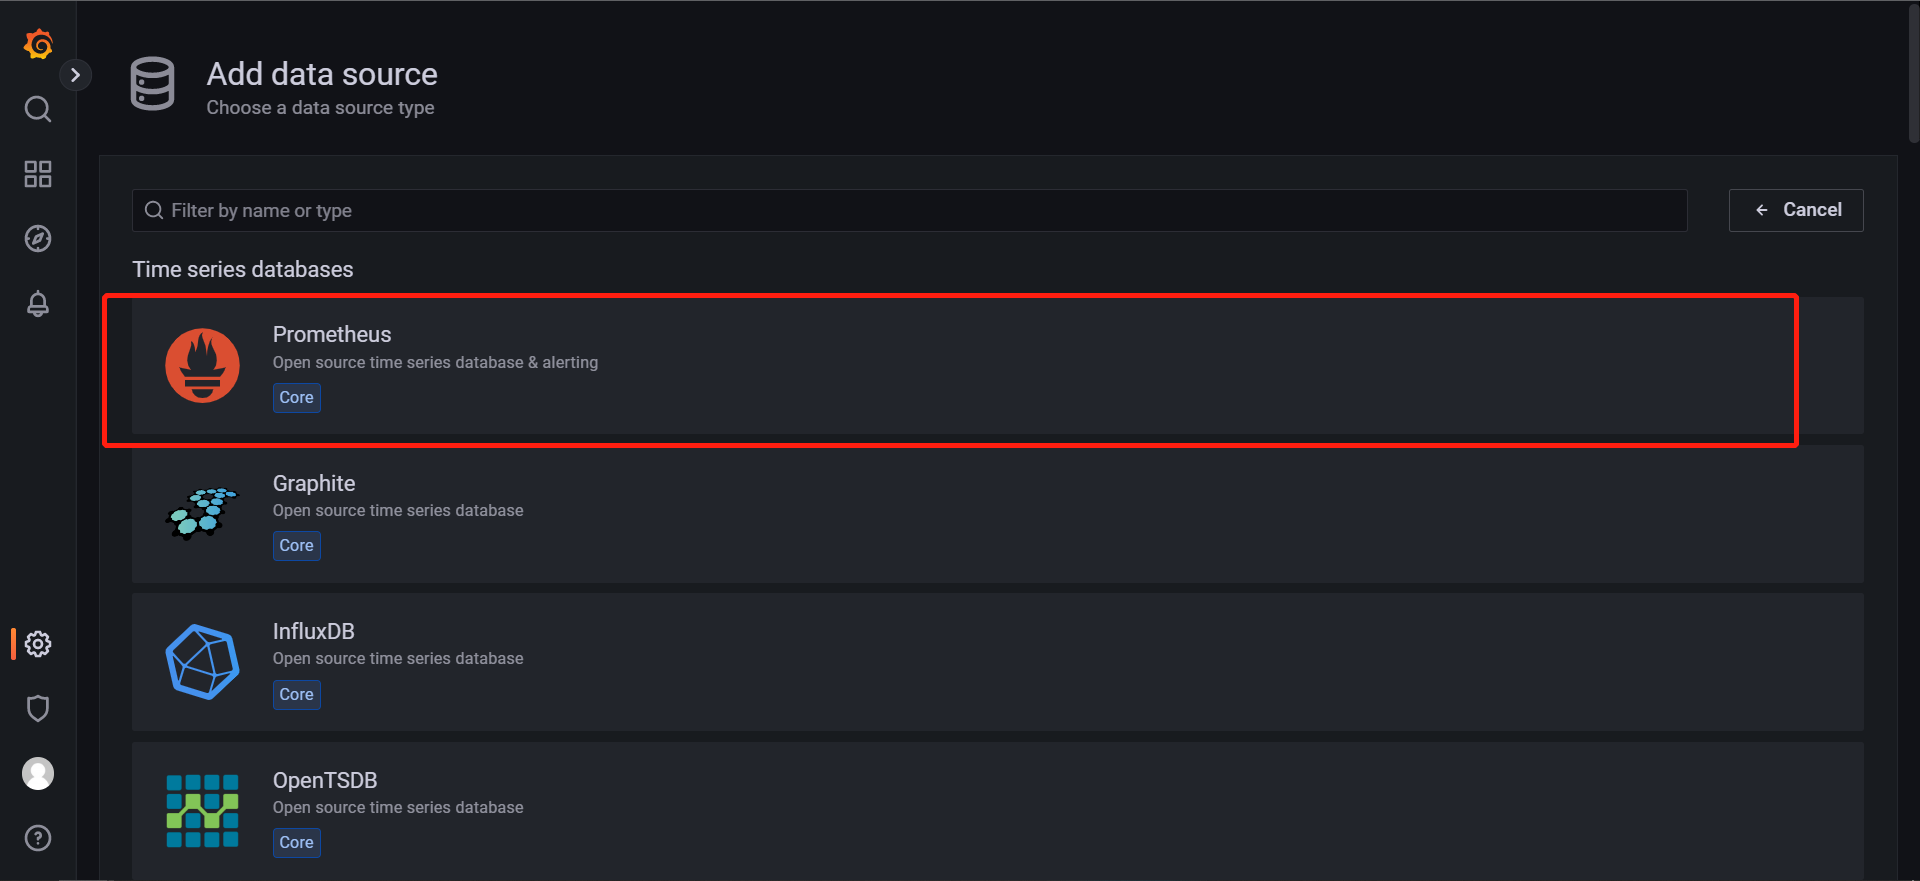The width and height of the screenshot is (1920, 881).
Task: Expand the sidebar with the chevron arrow
Action: click(75, 75)
